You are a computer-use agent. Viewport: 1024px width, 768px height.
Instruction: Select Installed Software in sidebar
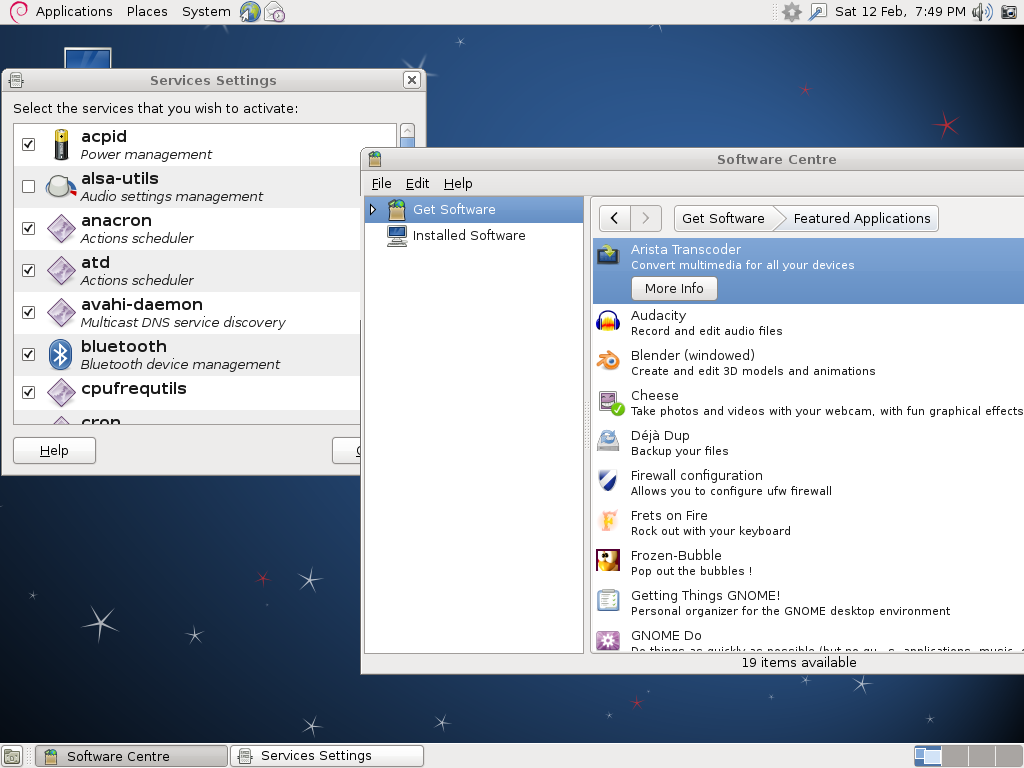(473, 236)
